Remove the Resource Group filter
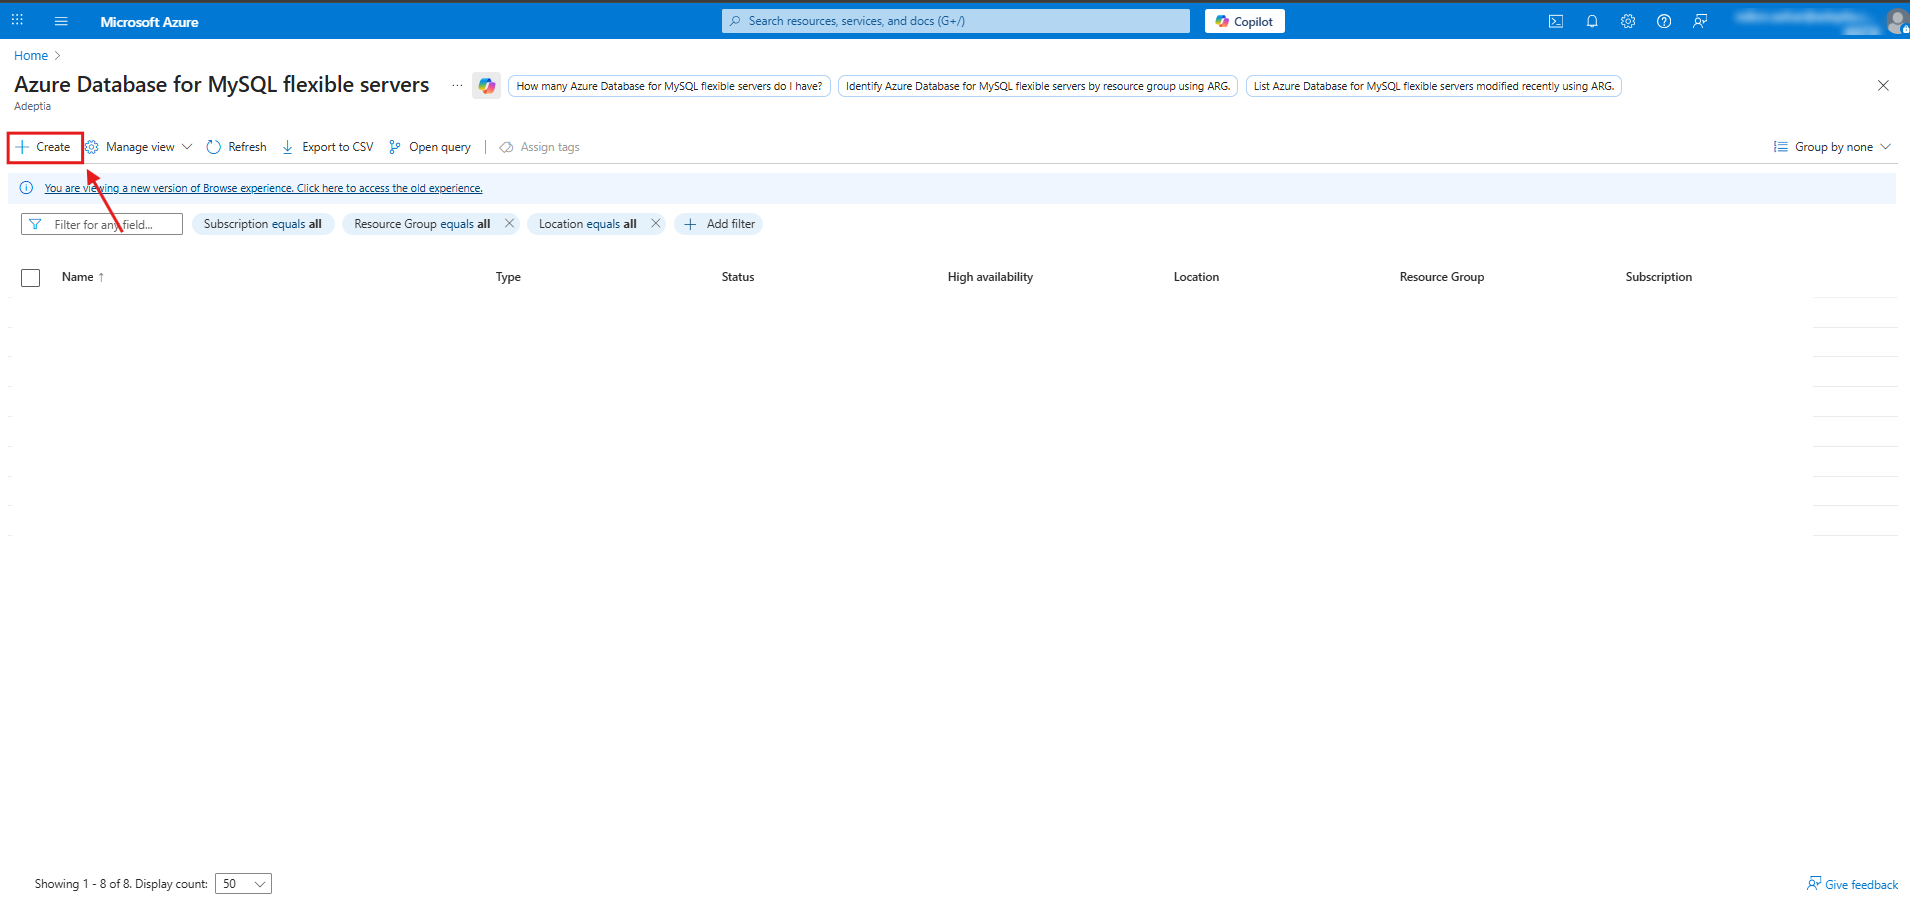 click(509, 224)
